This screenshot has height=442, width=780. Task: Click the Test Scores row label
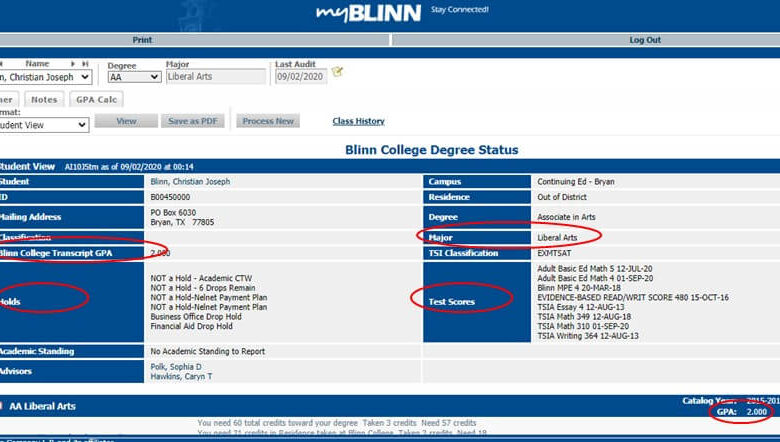(x=452, y=302)
